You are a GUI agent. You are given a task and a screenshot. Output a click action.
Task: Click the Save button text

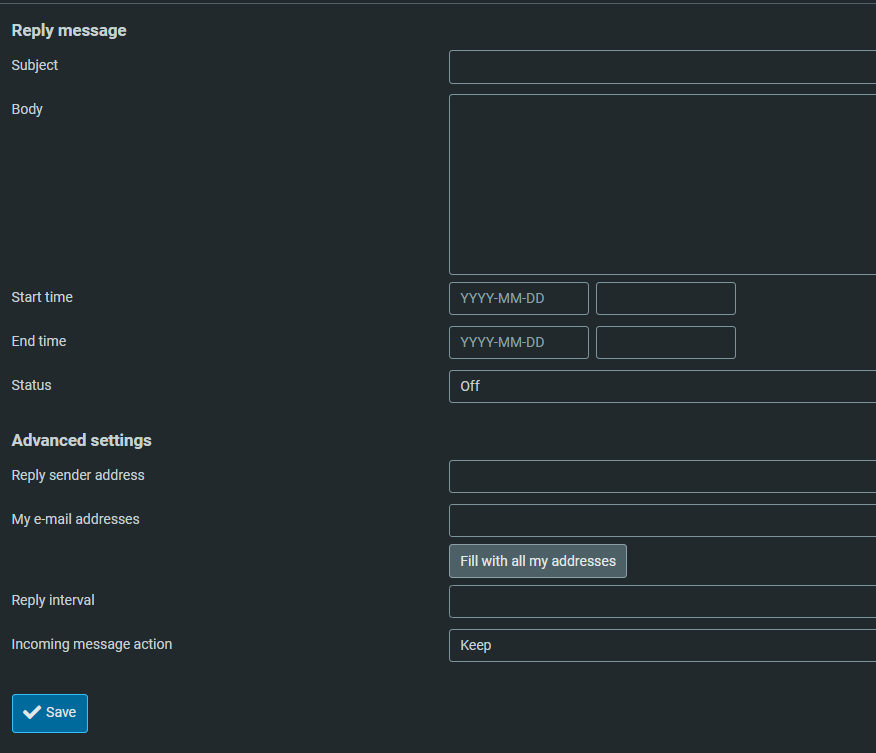pos(61,713)
